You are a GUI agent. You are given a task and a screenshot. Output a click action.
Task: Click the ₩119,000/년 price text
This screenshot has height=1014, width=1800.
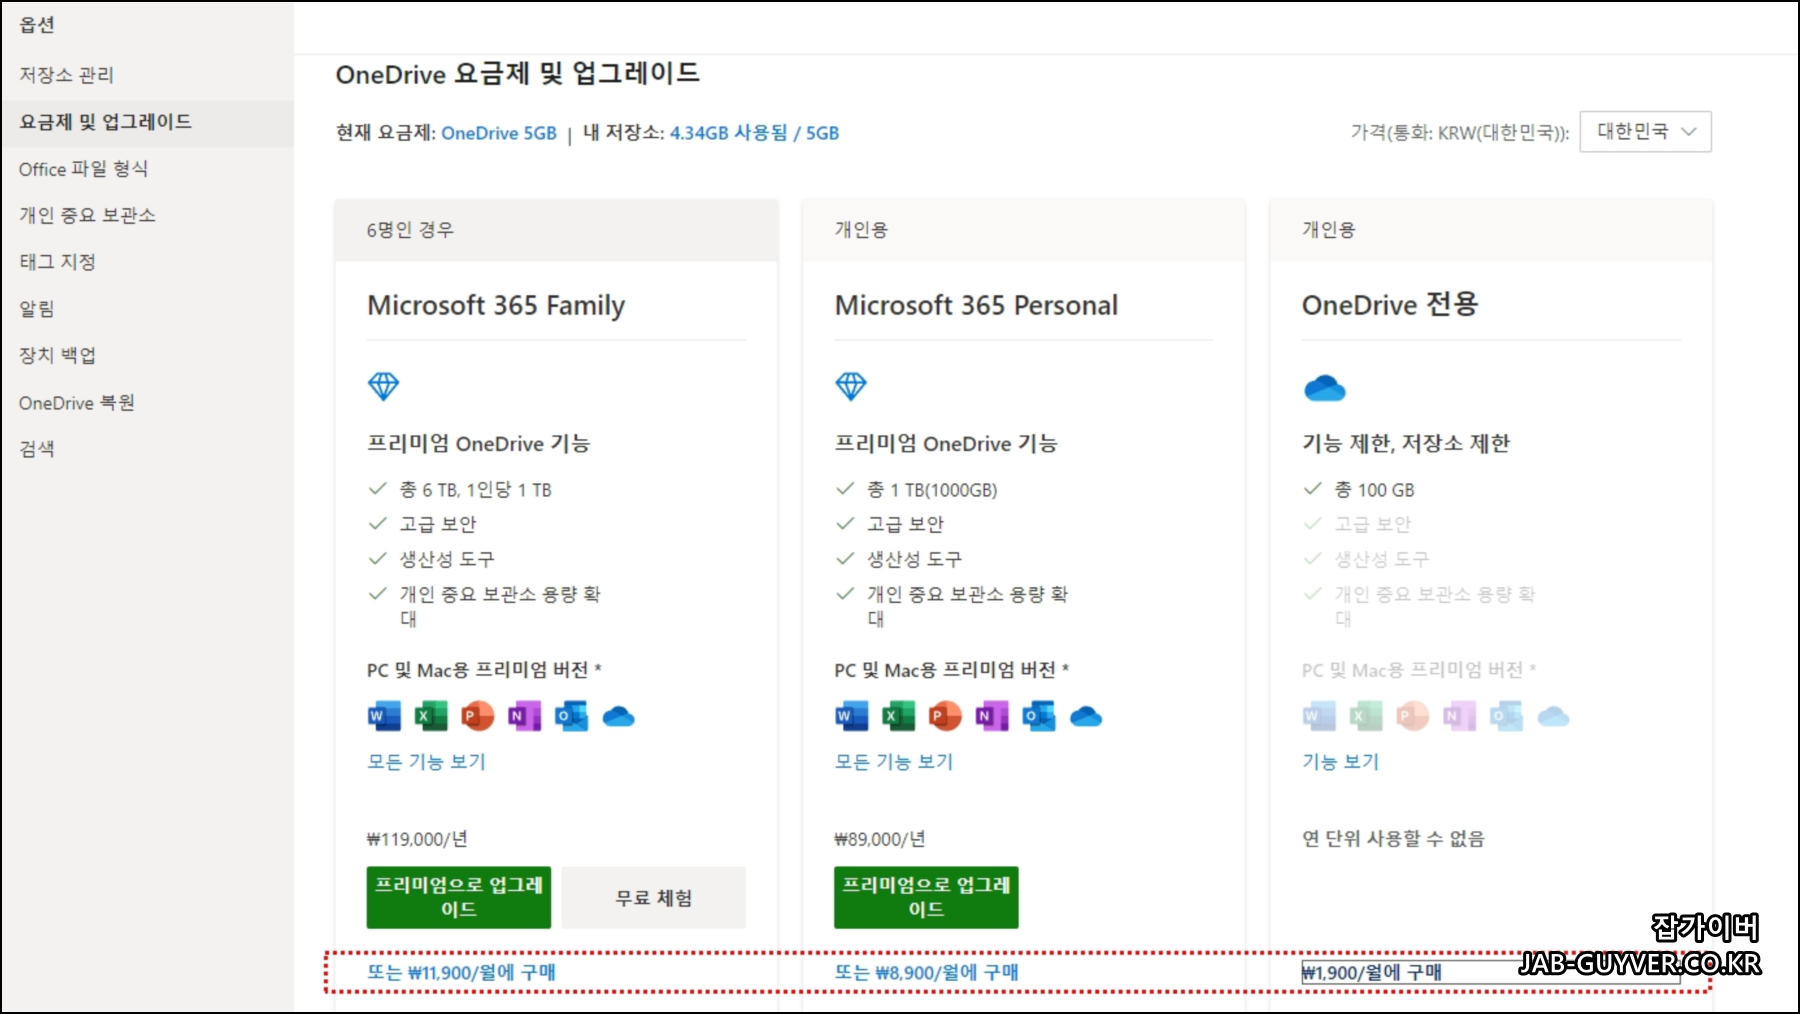[417, 839]
